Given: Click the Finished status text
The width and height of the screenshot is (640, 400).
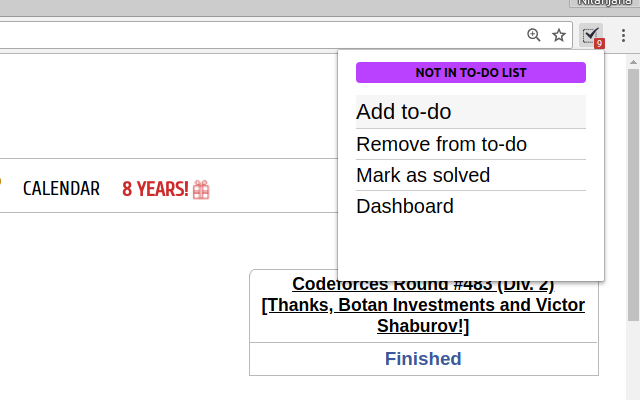Looking at the screenshot, I should pos(423,359).
